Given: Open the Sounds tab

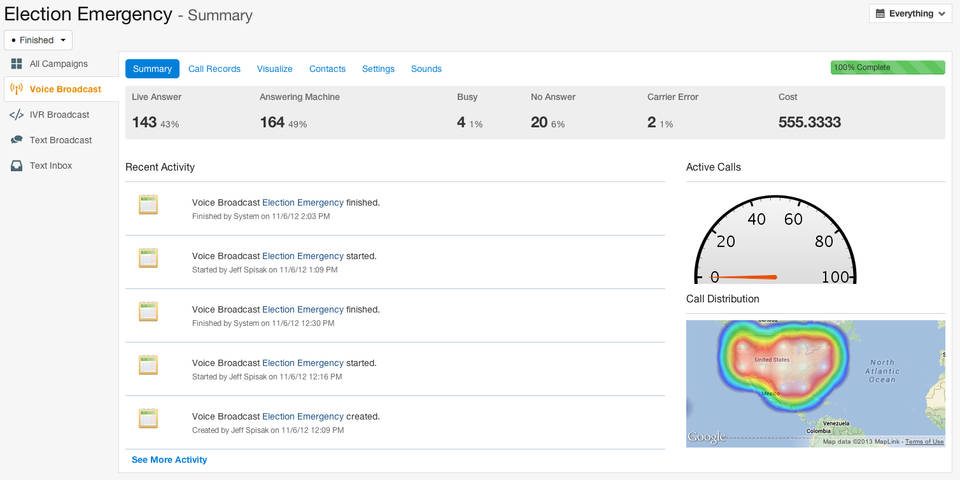Looking at the screenshot, I should coord(426,69).
